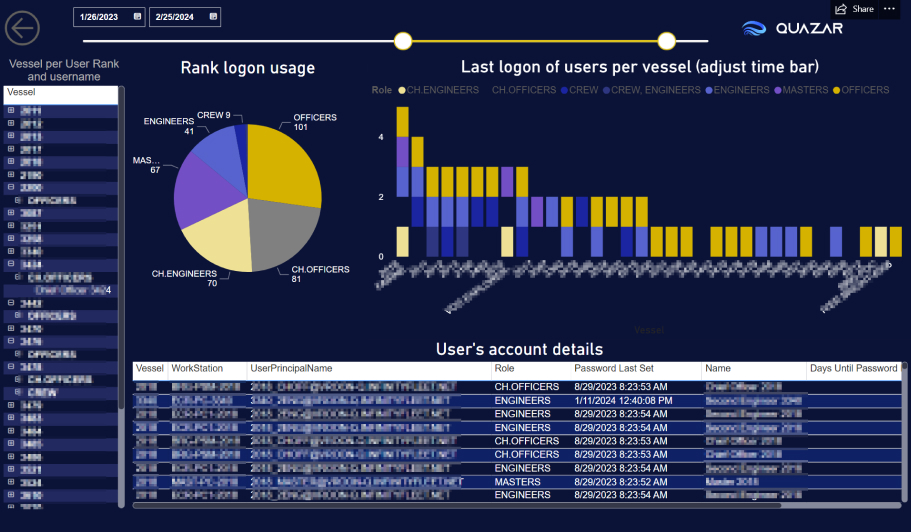Click the back arrow button
Viewport: 911px width, 532px height.
point(22,28)
